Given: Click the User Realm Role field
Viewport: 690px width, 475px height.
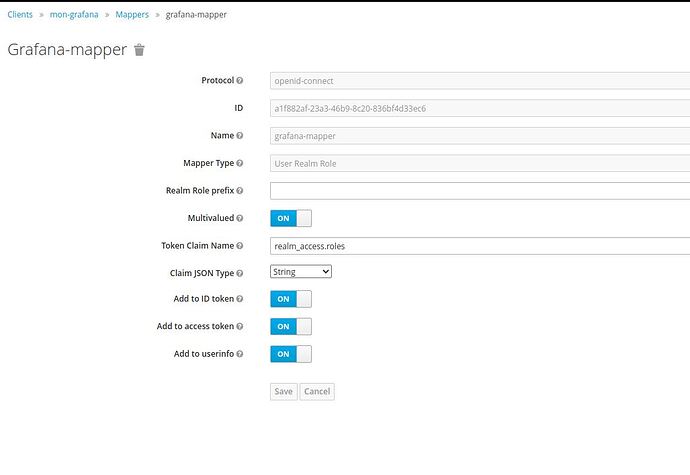Looking at the screenshot, I should 480,163.
